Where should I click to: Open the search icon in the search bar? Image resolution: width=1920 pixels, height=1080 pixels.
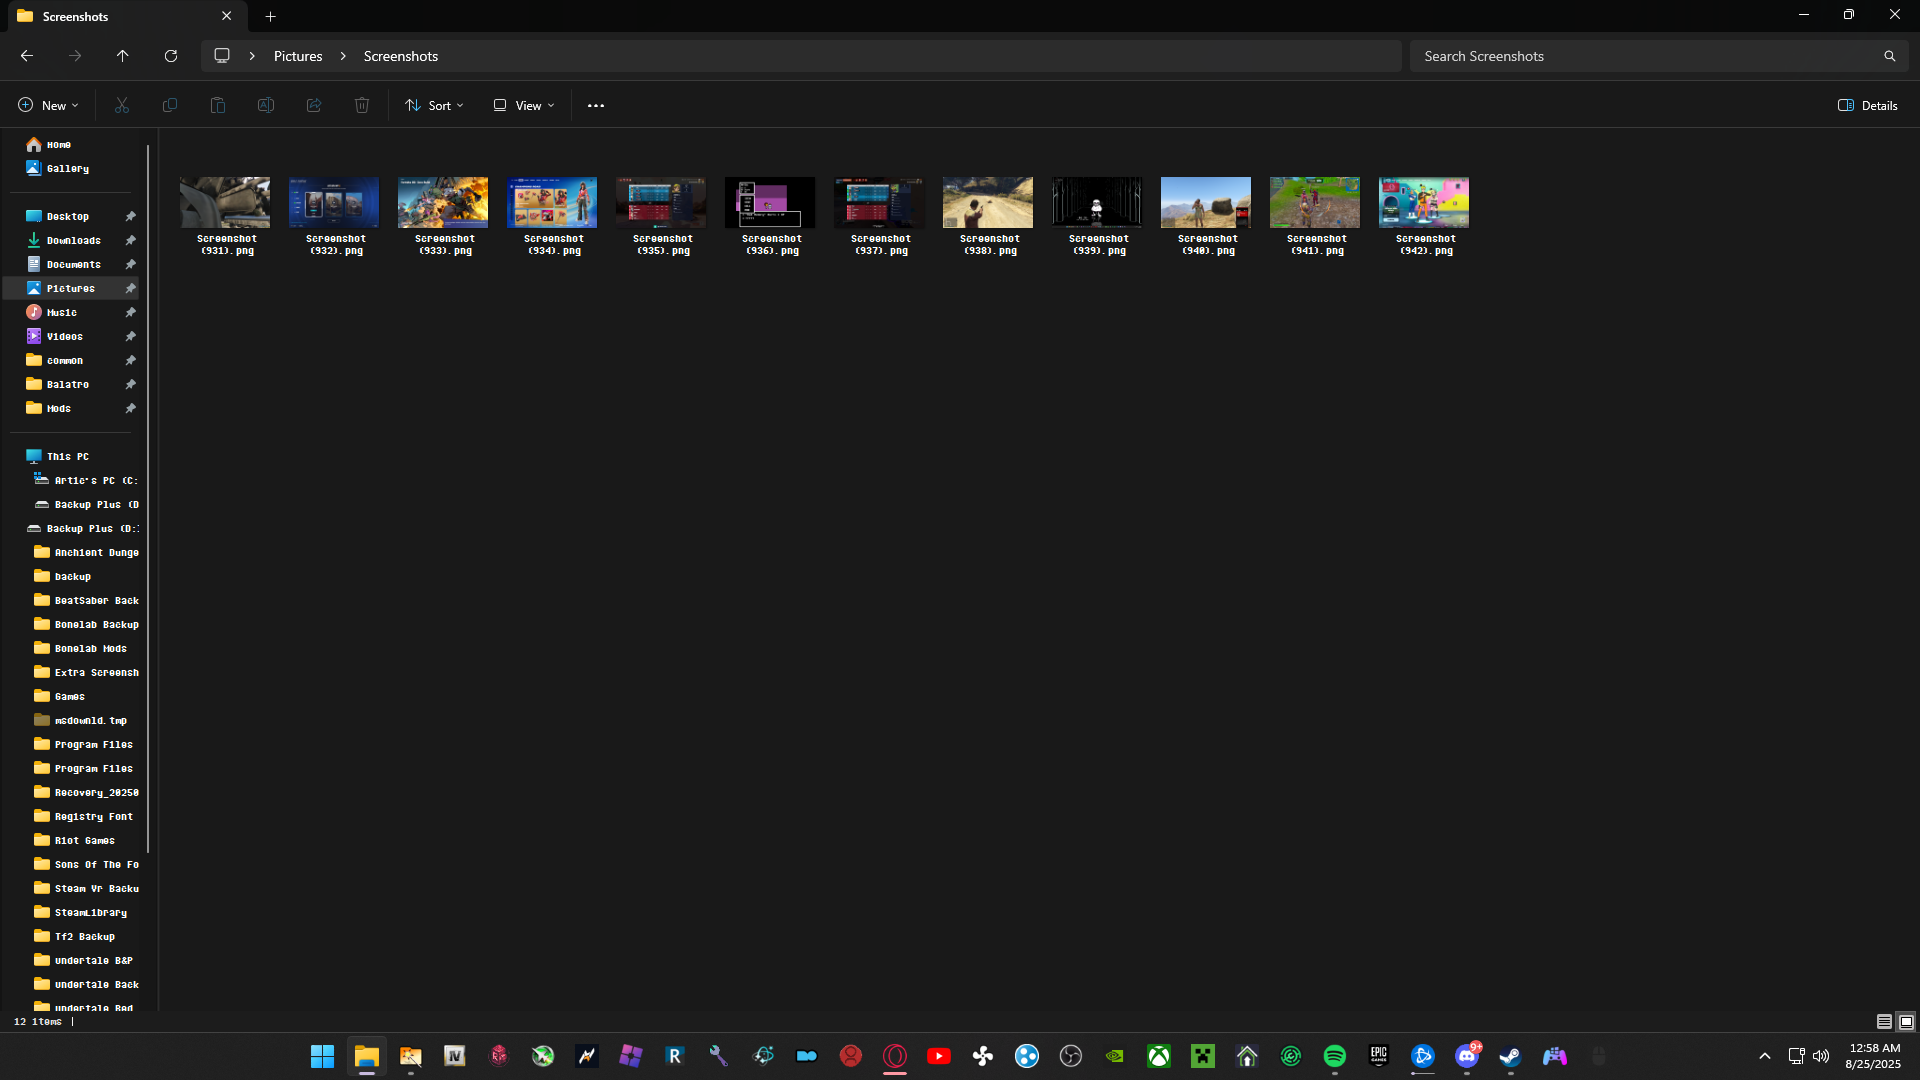point(1889,55)
